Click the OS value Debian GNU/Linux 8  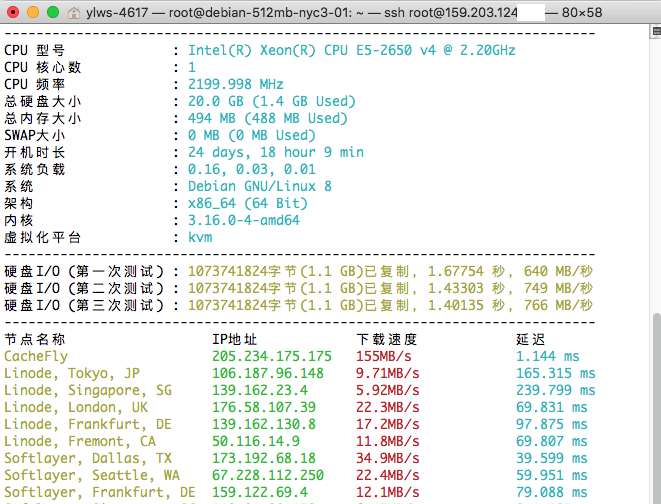(x=260, y=186)
